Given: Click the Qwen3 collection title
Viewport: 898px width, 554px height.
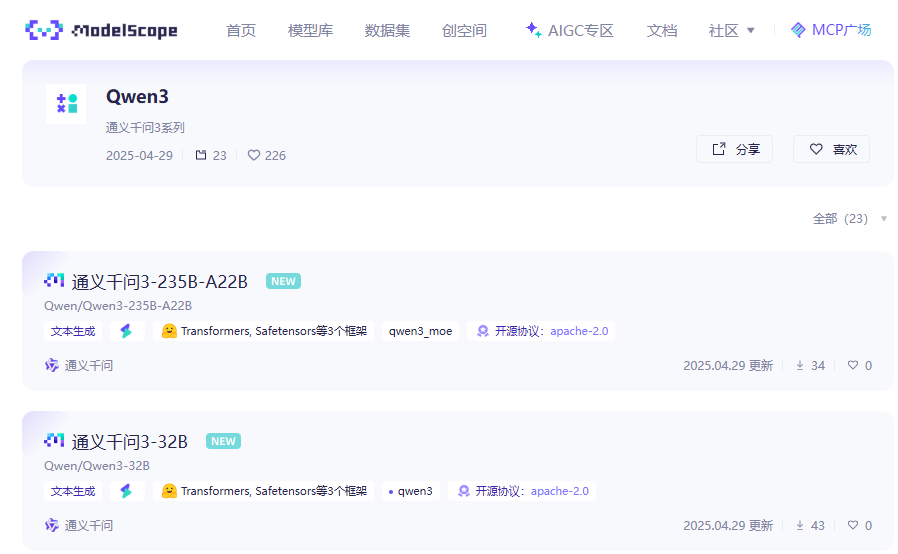Looking at the screenshot, I should coord(137,96).
